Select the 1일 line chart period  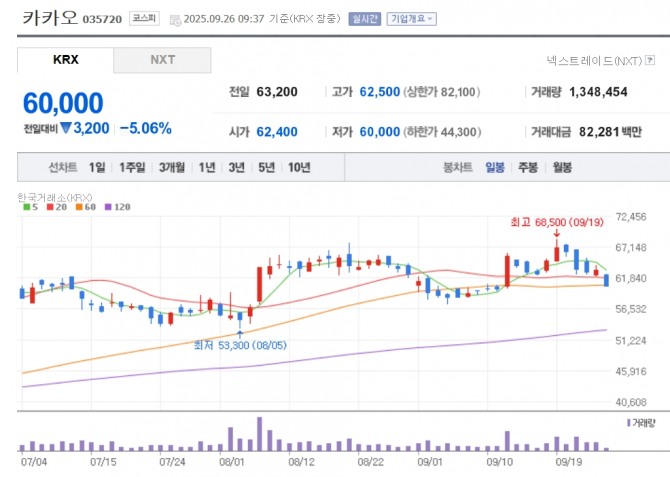97,167
